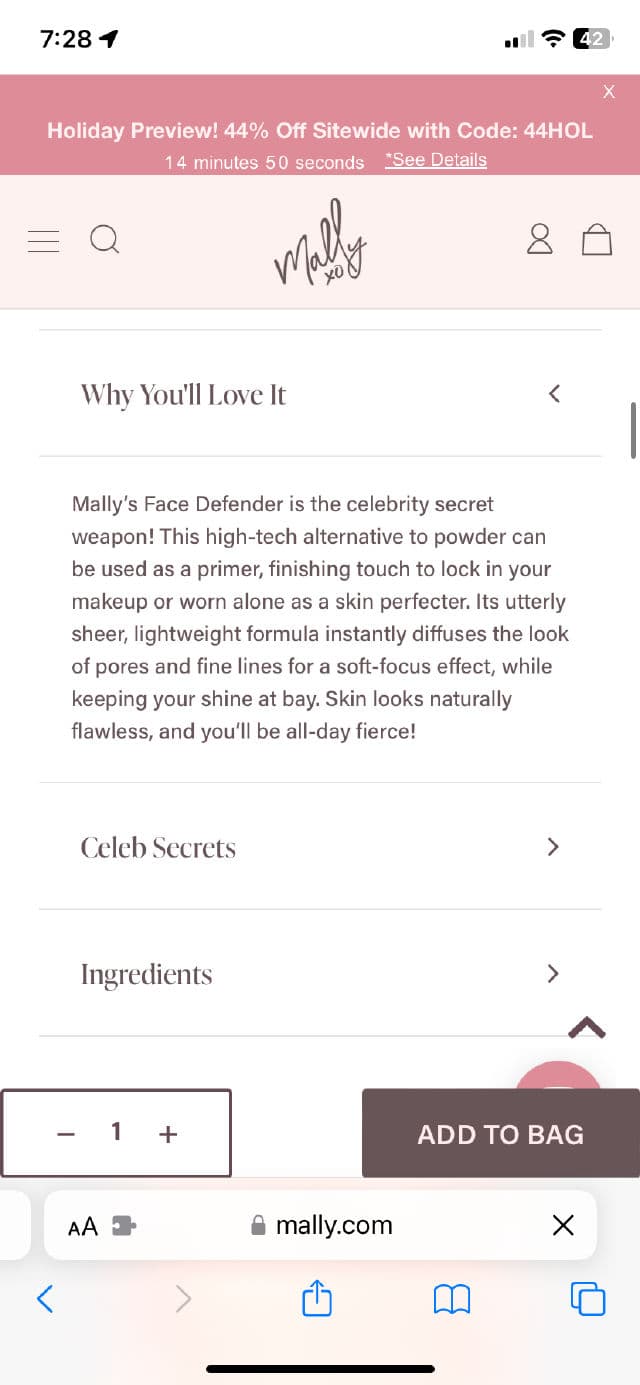Viewport: 640px width, 1385px height.
Task: Open the AA text size settings
Action: pyautogui.click(x=84, y=1224)
